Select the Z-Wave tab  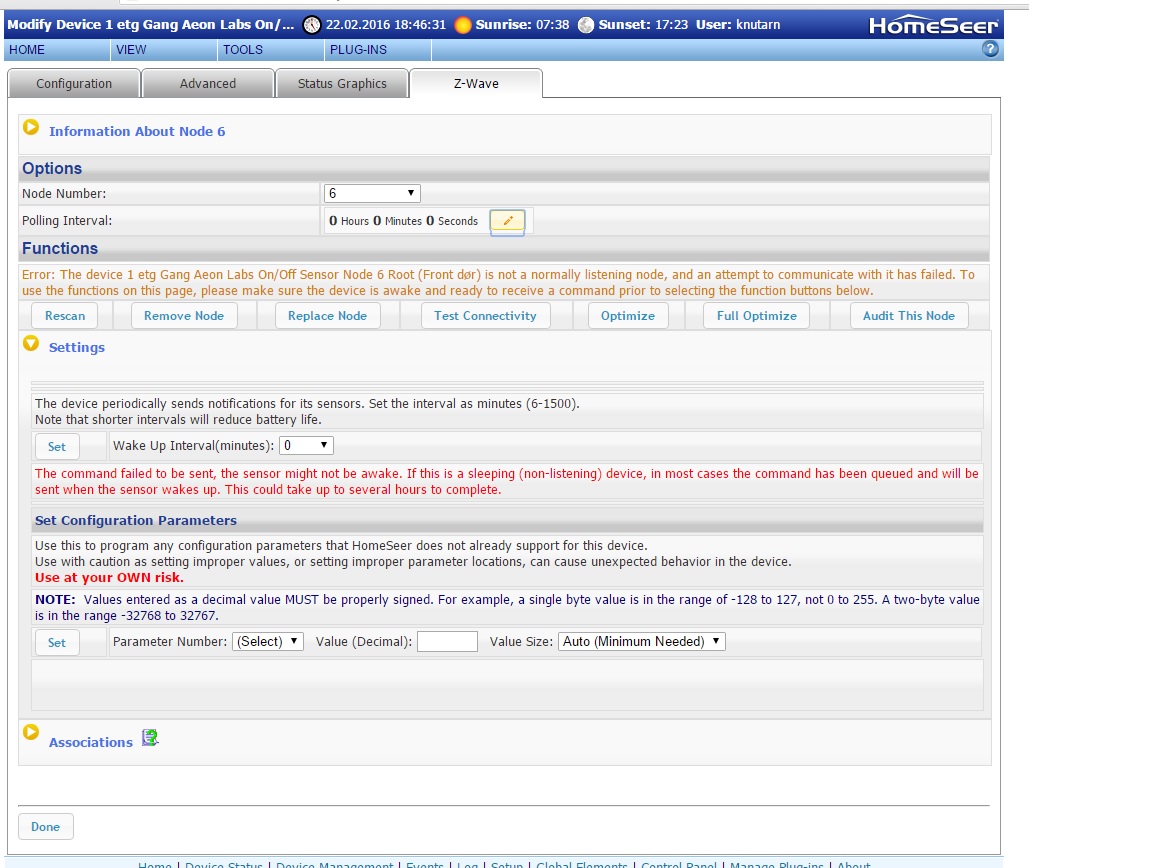coord(476,83)
